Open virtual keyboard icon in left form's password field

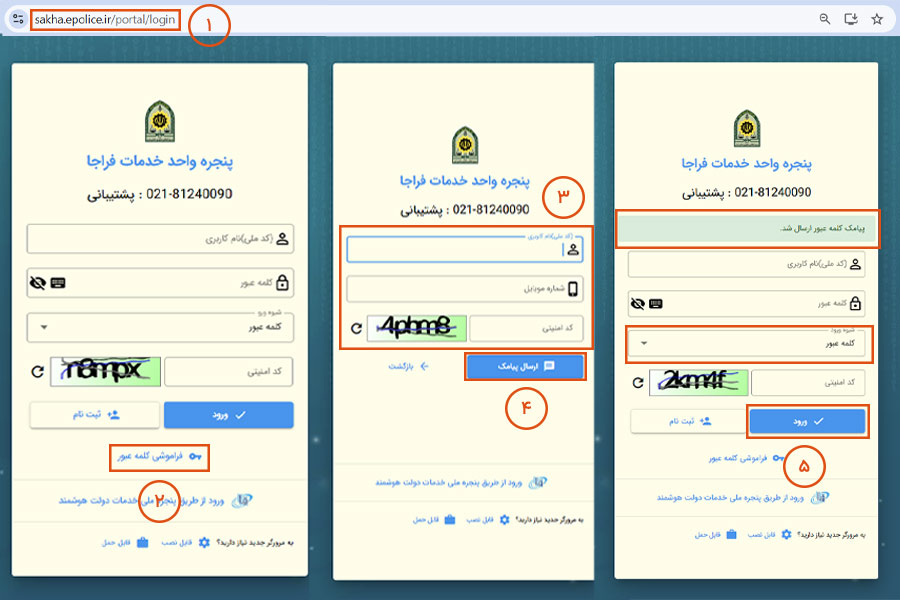[x=58, y=284]
